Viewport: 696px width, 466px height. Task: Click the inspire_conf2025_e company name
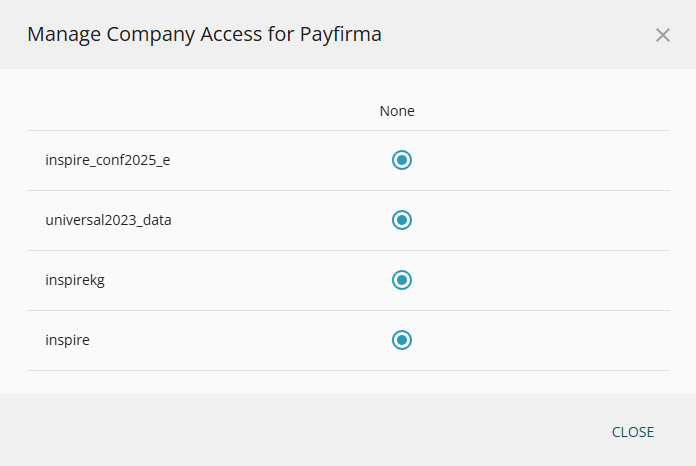[107, 160]
